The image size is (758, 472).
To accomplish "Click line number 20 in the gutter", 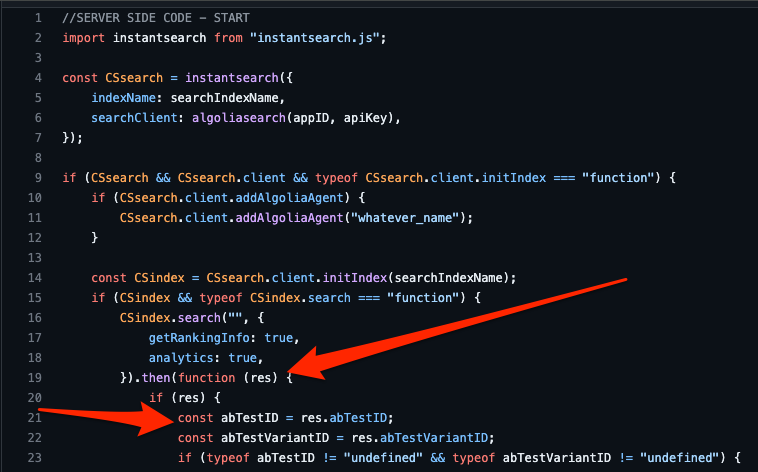I will (35, 398).
